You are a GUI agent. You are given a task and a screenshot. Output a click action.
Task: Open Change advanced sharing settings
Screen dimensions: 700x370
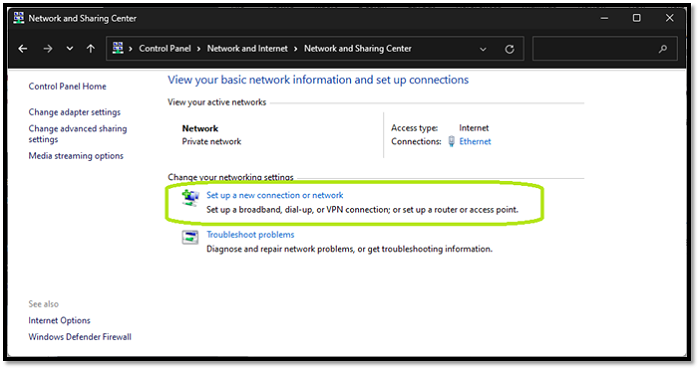pos(78,134)
